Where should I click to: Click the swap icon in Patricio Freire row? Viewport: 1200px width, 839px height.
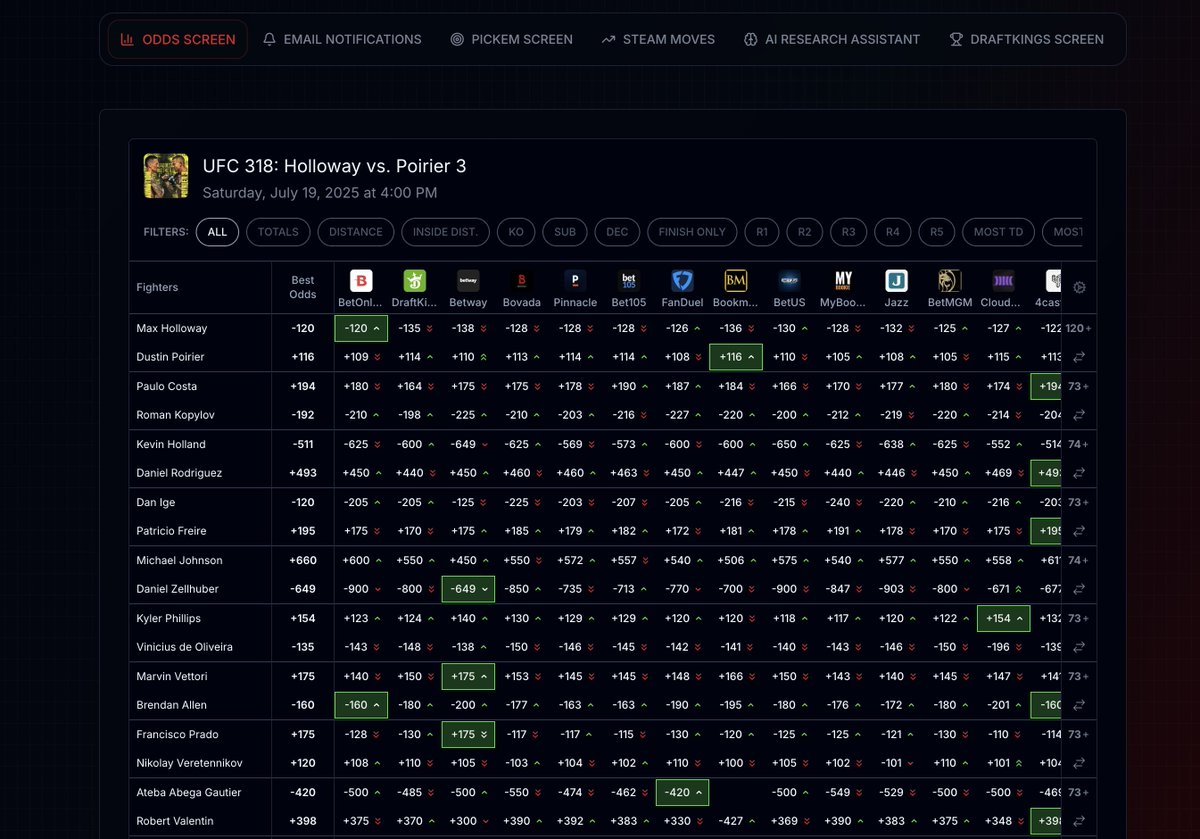[1079, 531]
